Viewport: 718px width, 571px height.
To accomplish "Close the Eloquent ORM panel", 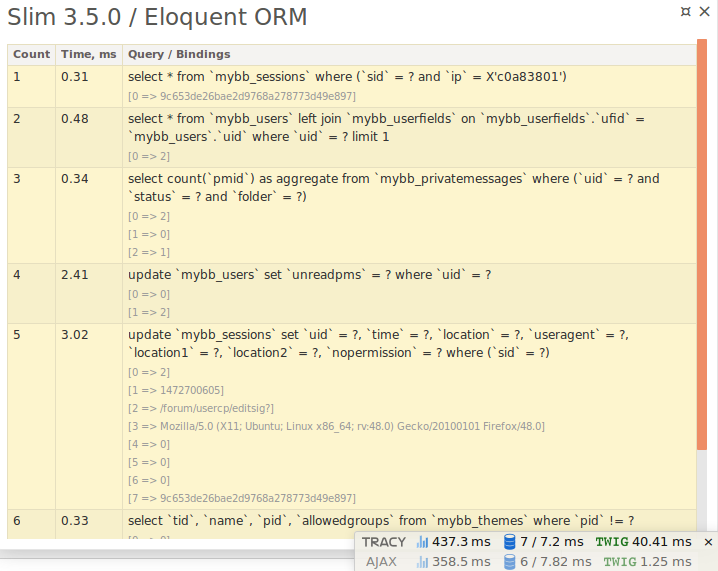I will [x=705, y=11].
